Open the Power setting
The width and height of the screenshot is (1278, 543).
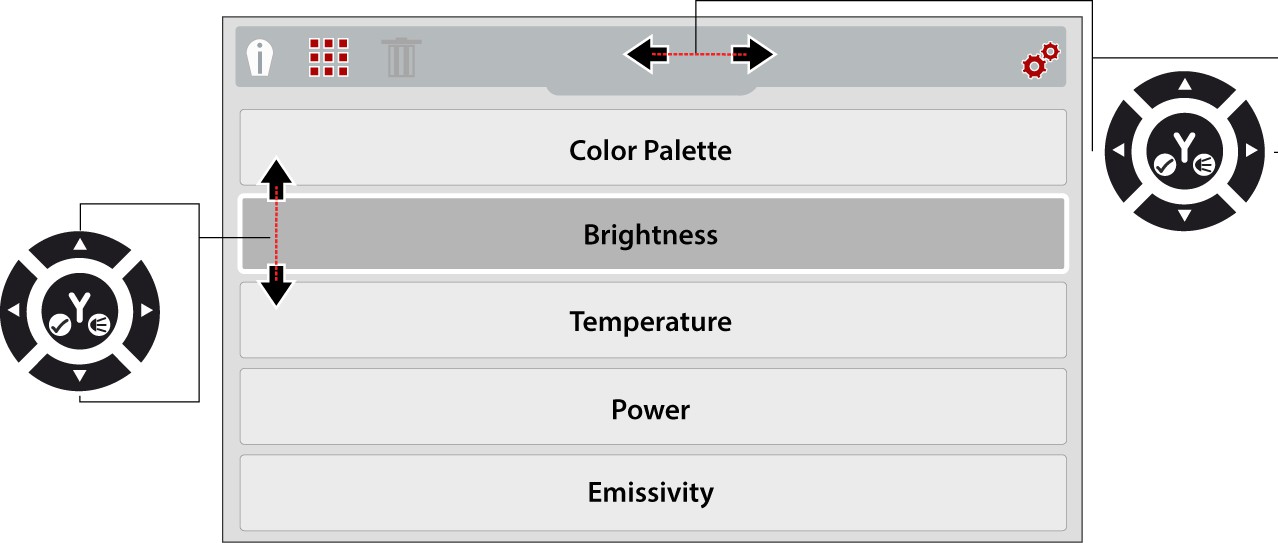tap(652, 407)
